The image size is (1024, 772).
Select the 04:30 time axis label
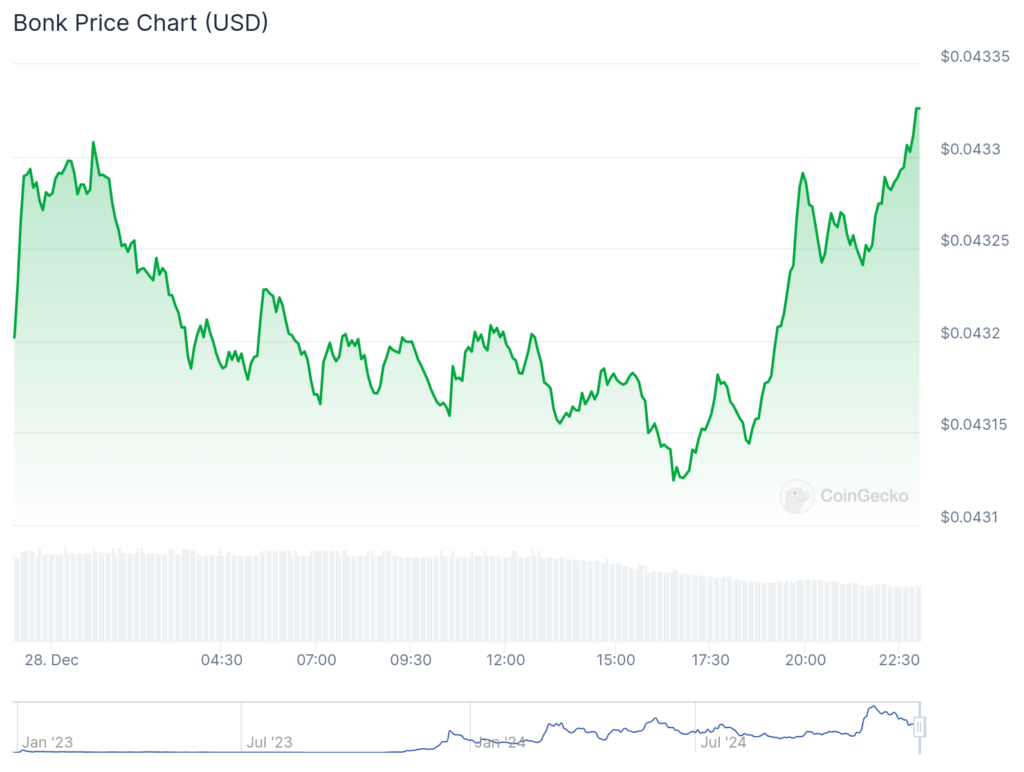pos(221,660)
